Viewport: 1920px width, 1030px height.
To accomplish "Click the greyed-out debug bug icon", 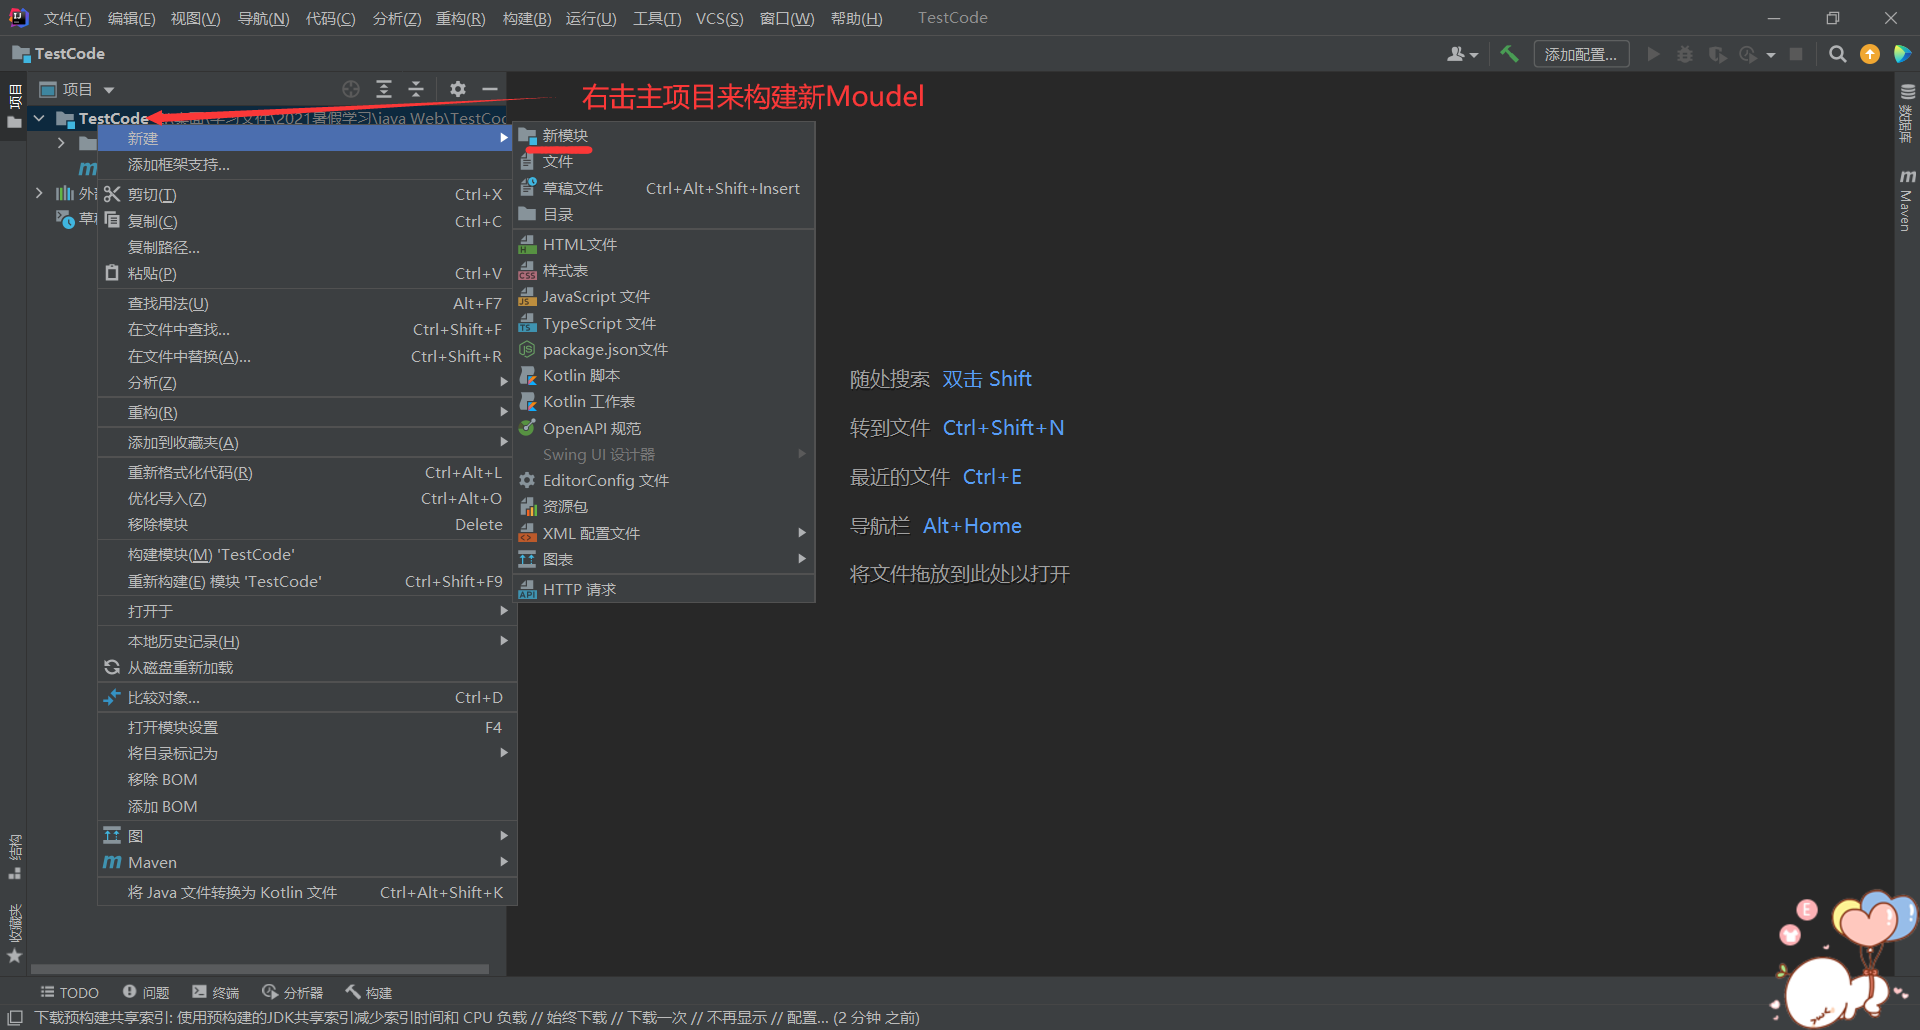I will pyautogui.click(x=1685, y=54).
